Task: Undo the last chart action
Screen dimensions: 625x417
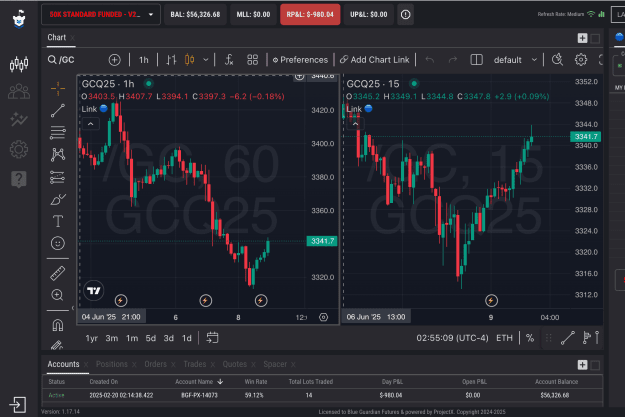Action: 430,60
